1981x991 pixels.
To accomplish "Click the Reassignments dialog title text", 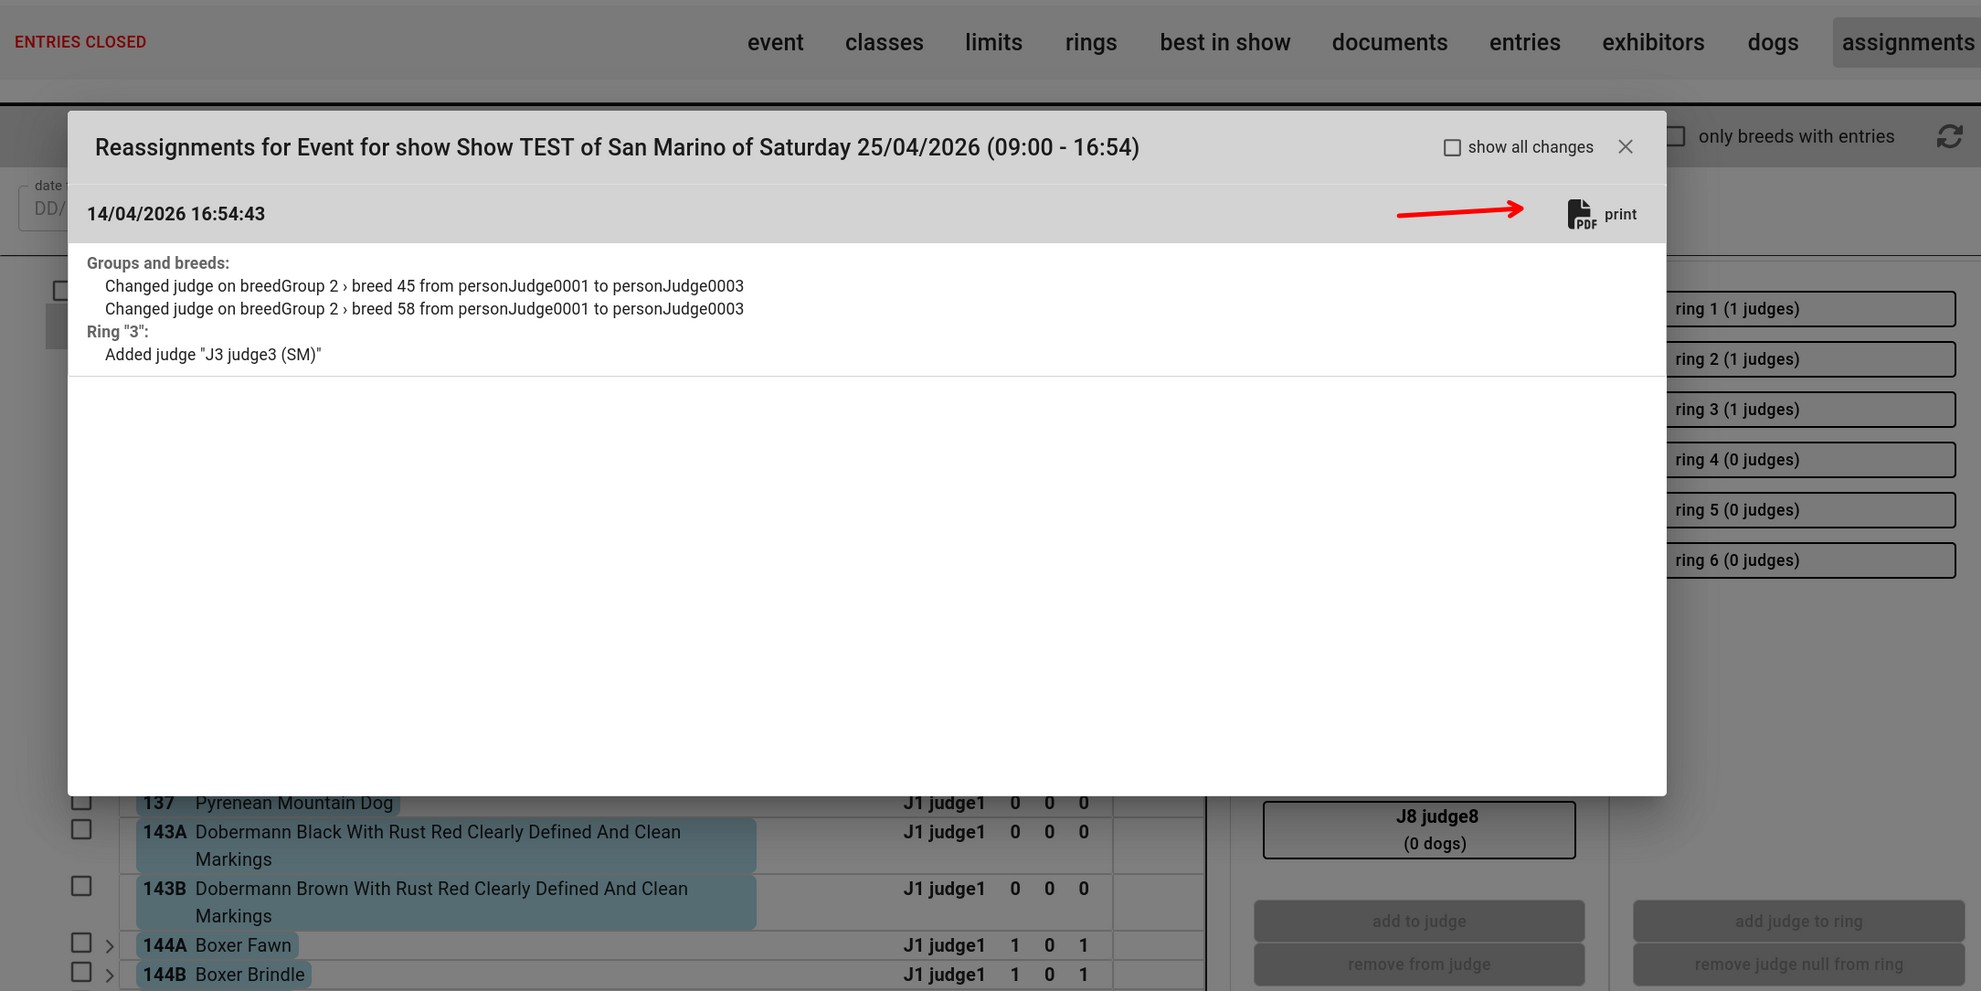I will tap(617, 148).
